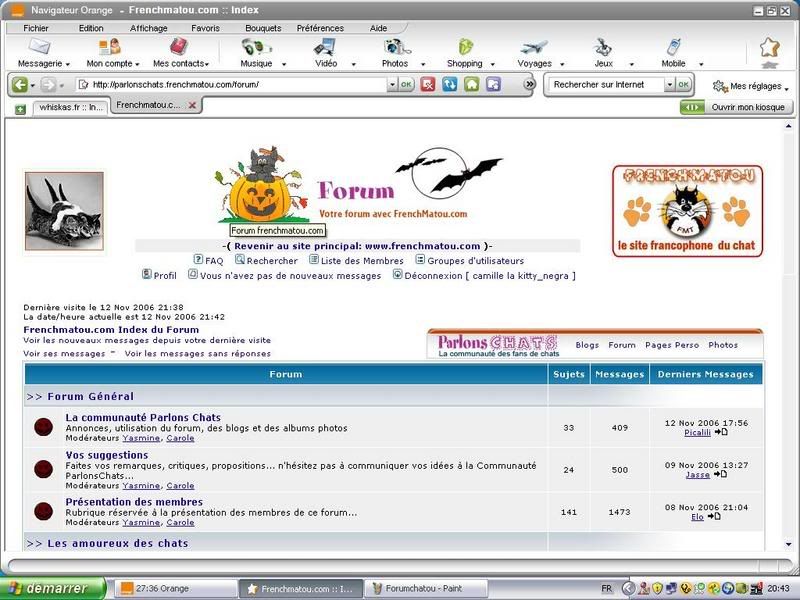The image size is (800, 600).
Task: Go back with the green arrow button
Action: [x=19, y=84]
